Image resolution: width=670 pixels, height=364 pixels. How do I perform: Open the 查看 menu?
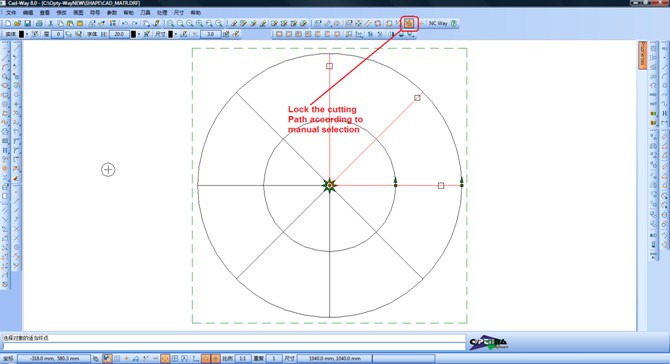[x=45, y=13]
